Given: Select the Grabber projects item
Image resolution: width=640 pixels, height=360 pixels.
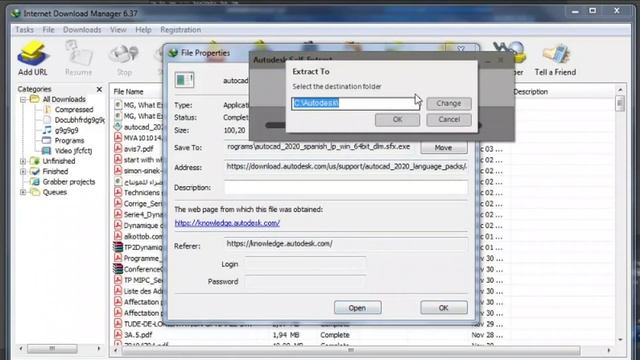Looking at the screenshot, I should (69, 182).
